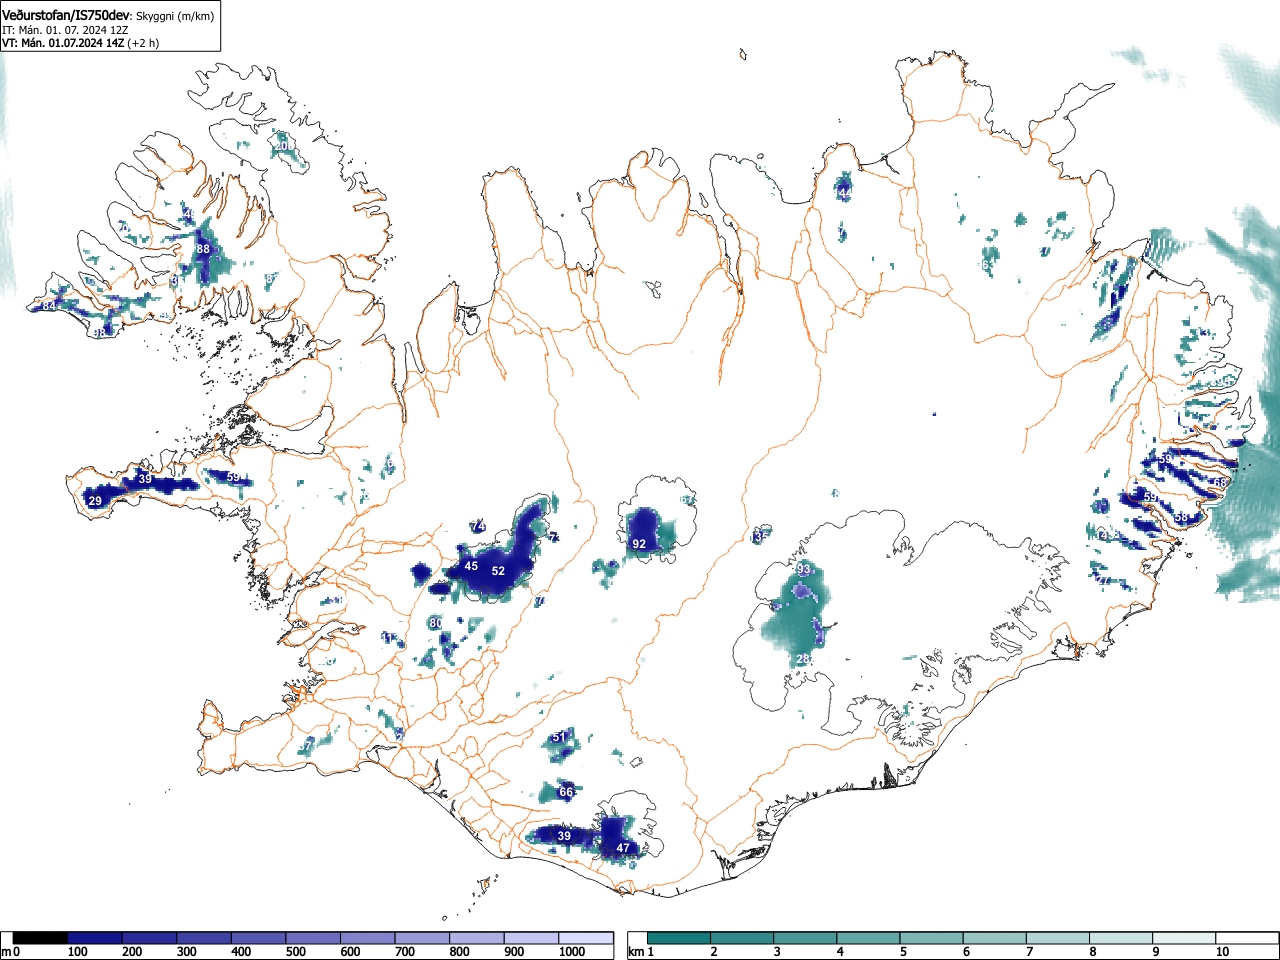Click the 'Skyggni (m/km)' label

click(175, 16)
